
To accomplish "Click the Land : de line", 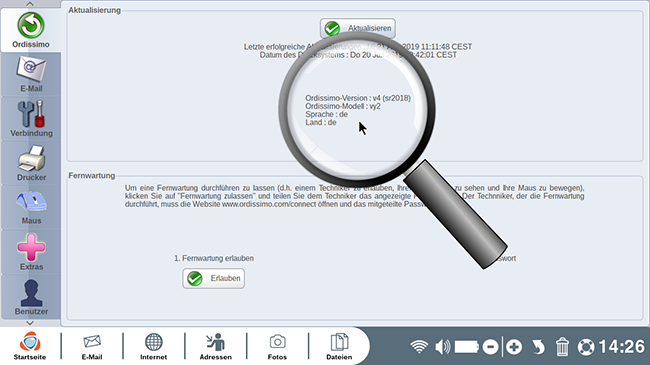I will tap(320, 122).
